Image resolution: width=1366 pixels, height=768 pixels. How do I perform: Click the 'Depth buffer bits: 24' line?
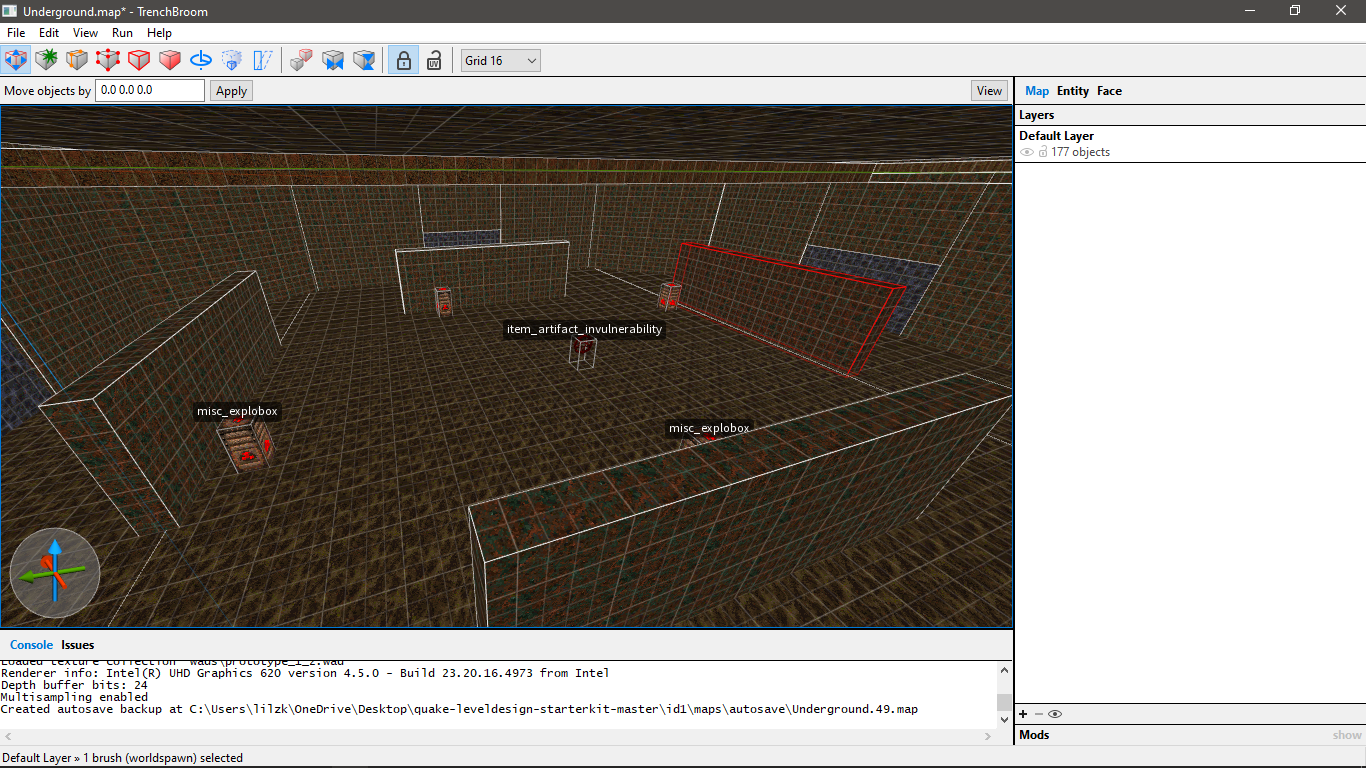(74, 685)
